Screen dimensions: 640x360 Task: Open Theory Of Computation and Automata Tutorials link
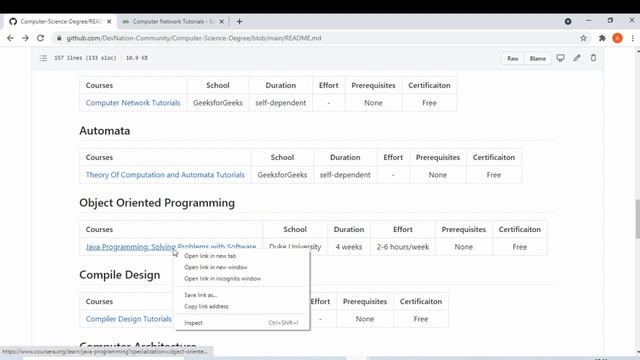pos(165,175)
